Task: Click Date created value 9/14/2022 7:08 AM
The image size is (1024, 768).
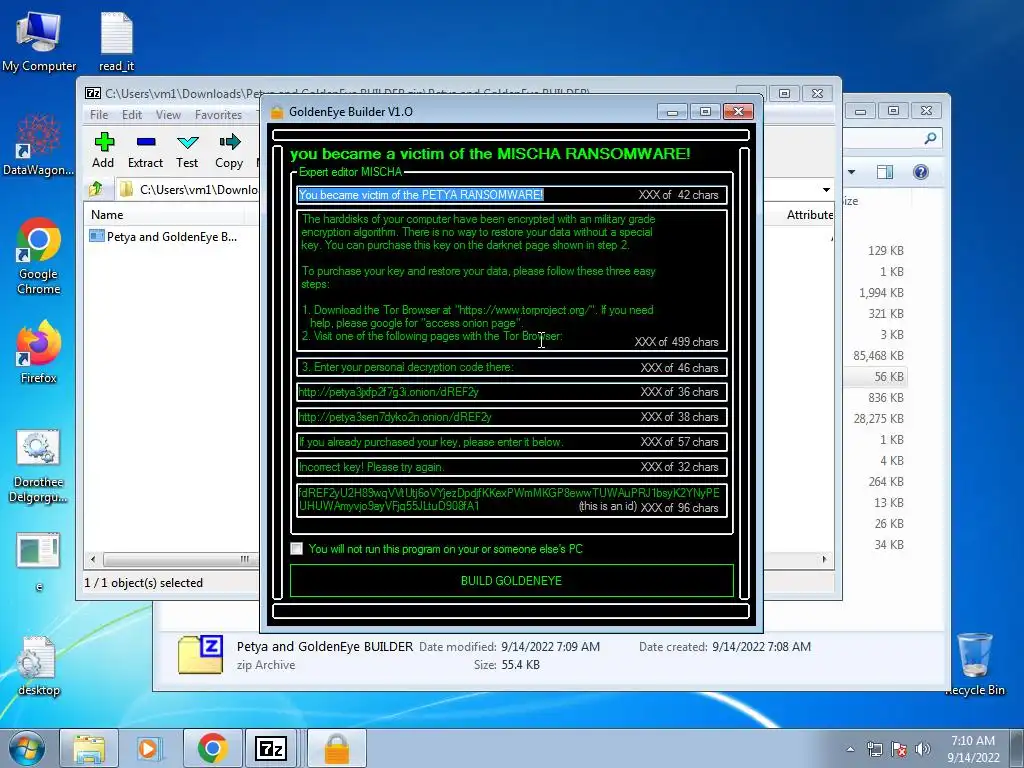Action: [761, 647]
